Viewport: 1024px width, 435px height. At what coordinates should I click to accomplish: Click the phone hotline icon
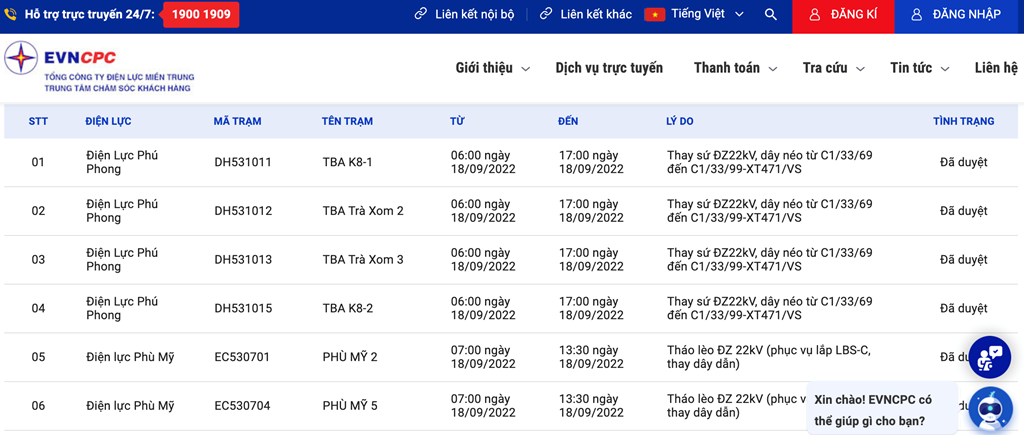point(10,14)
